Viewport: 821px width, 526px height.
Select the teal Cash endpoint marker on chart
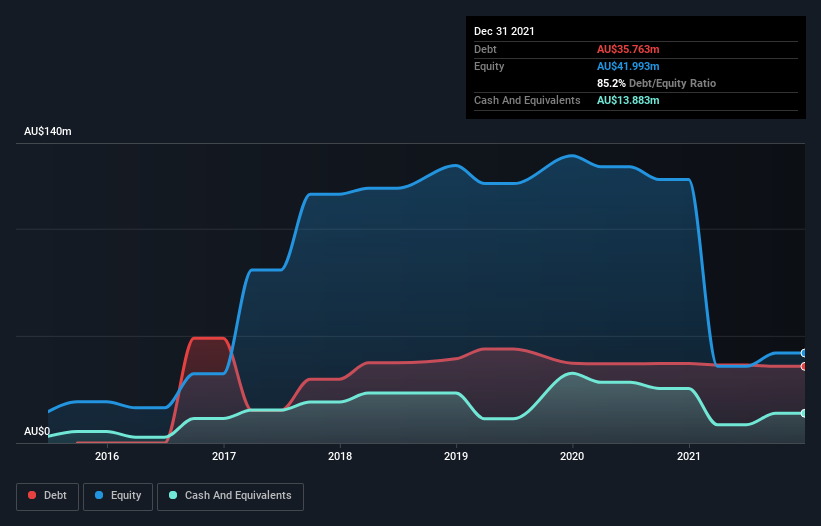804,413
